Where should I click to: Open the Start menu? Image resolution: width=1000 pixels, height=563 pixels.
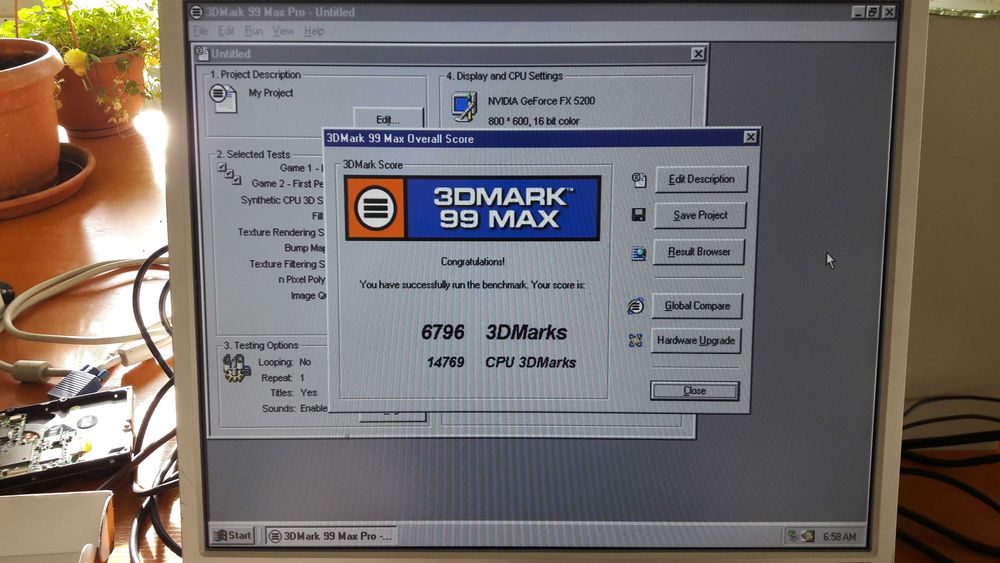[x=233, y=536]
